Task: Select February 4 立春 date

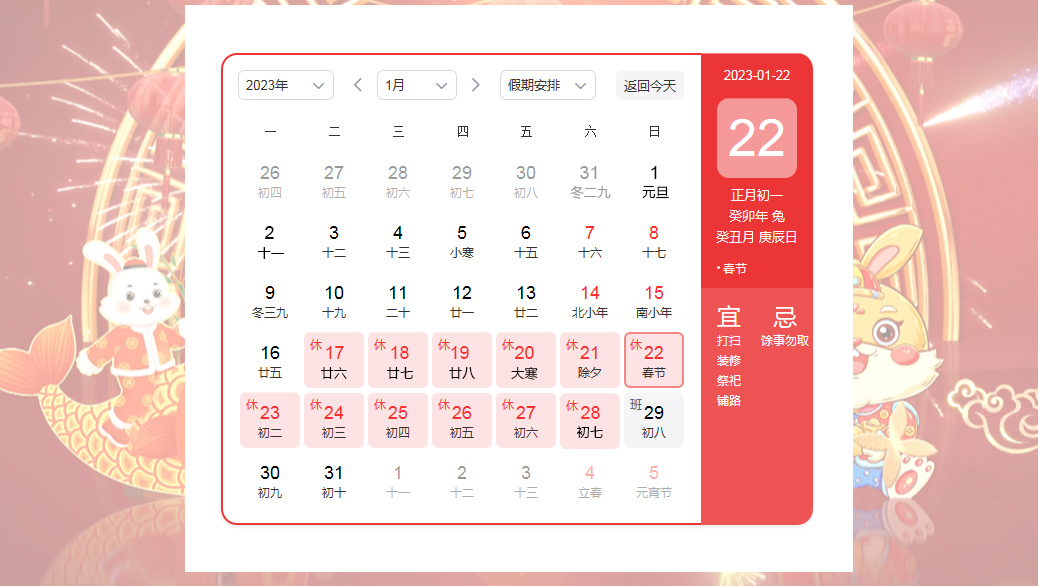Action: click(x=590, y=481)
